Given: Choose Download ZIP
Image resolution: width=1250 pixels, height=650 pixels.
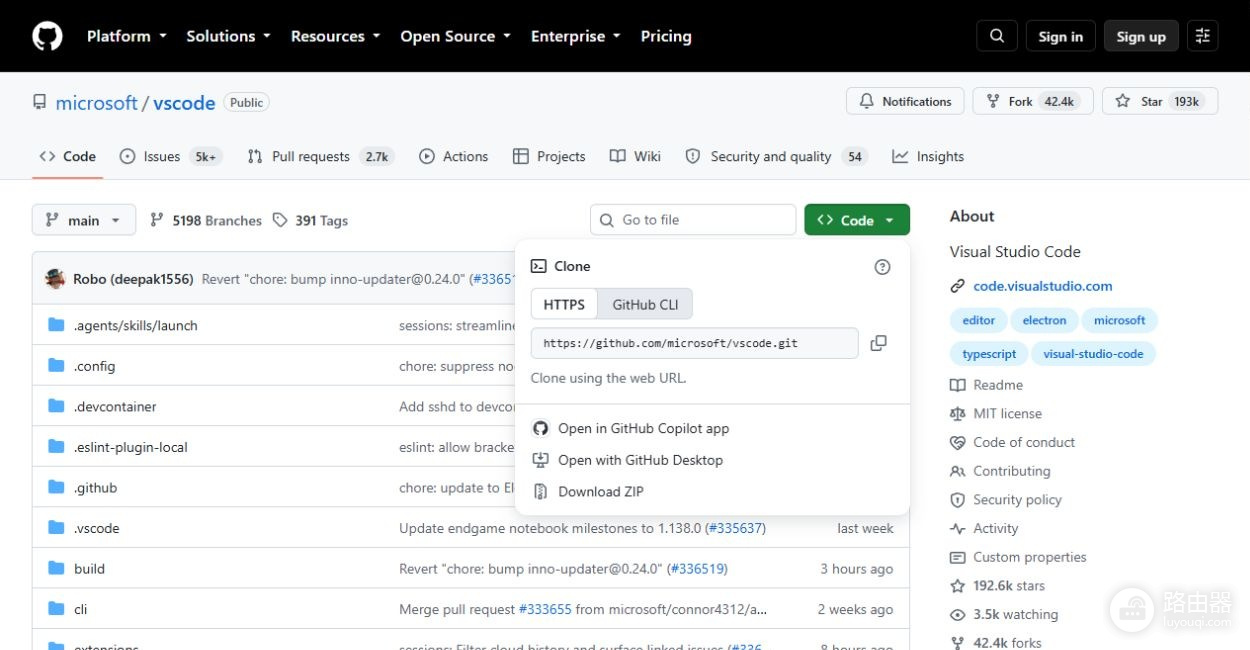Looking at the screenshot, I should [x=601, y=491].
